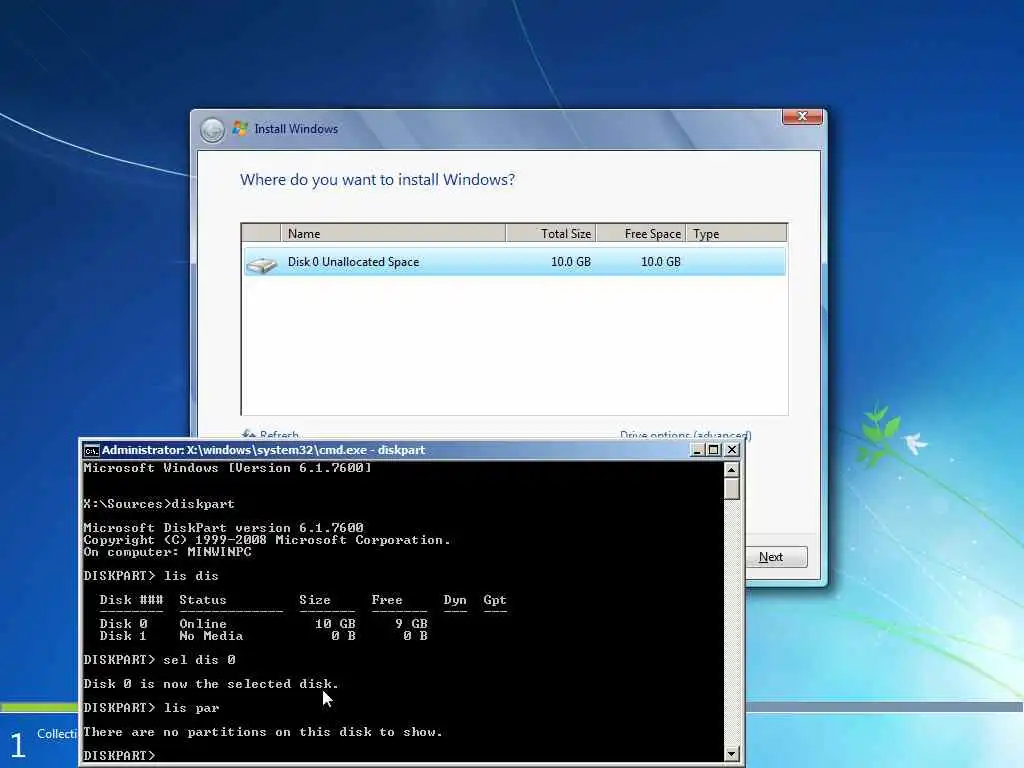Open the cmd.exe window system menu icon
1024x768 pixels.
(91, 451)
